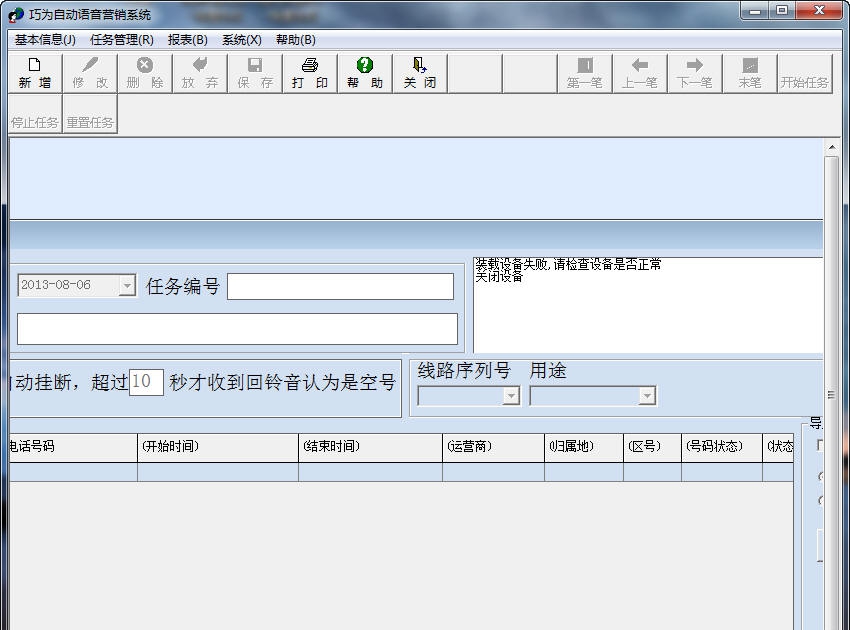This screenshot has width=850, height=630.
Task: Click the 停止任务 (Stop Task) button
Action: coord(35,114)
